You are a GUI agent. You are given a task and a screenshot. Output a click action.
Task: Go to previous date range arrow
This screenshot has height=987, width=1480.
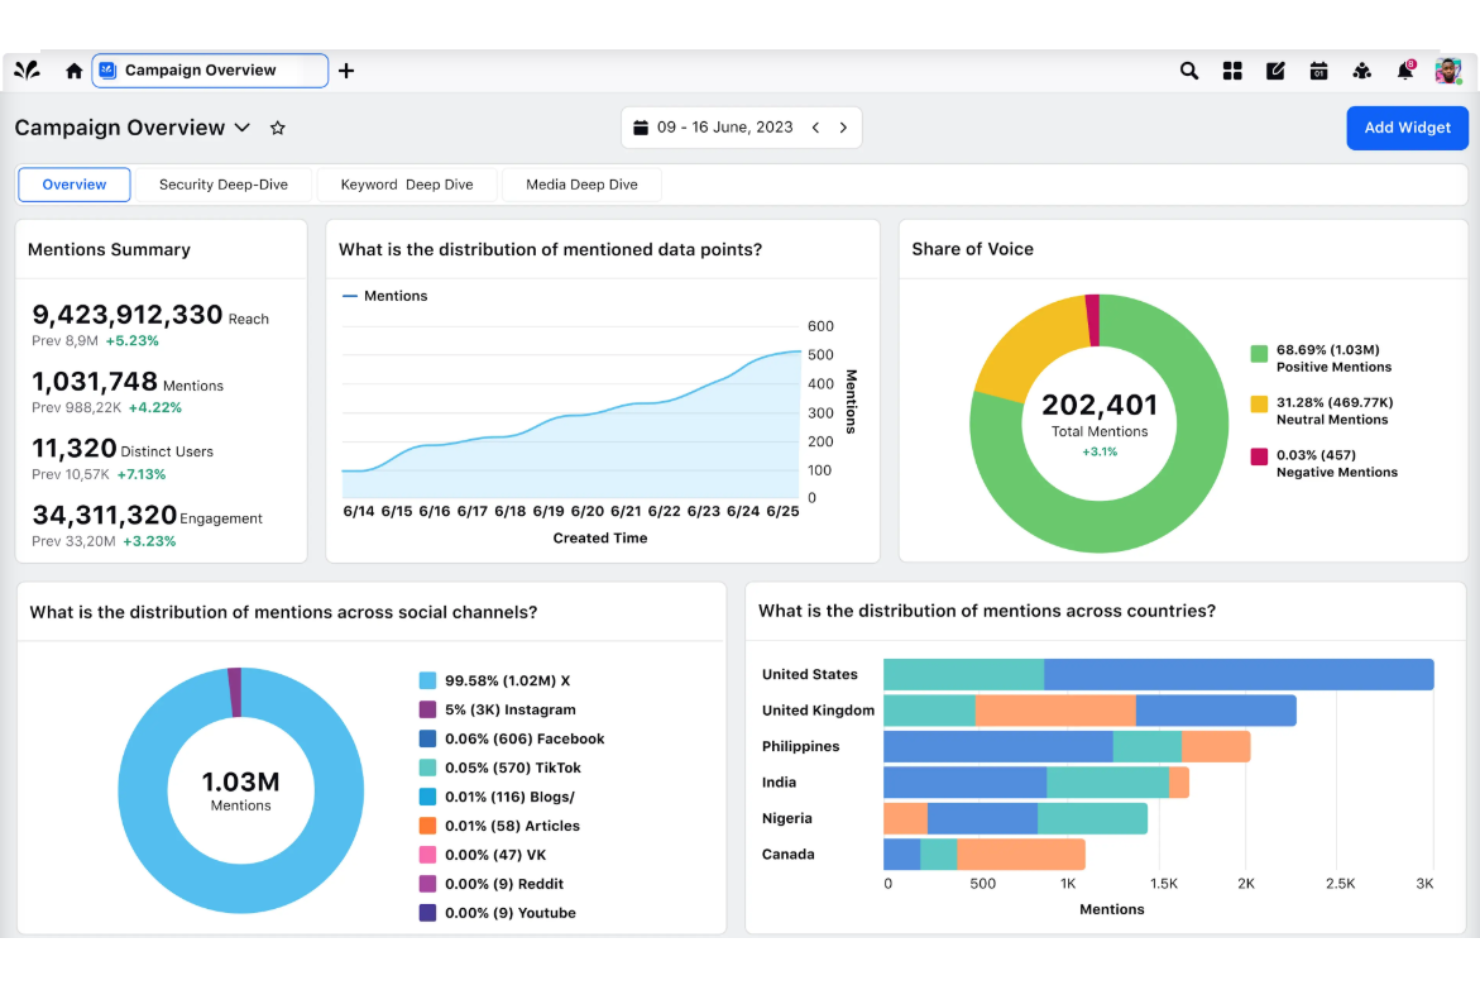(x=816, y=128)
